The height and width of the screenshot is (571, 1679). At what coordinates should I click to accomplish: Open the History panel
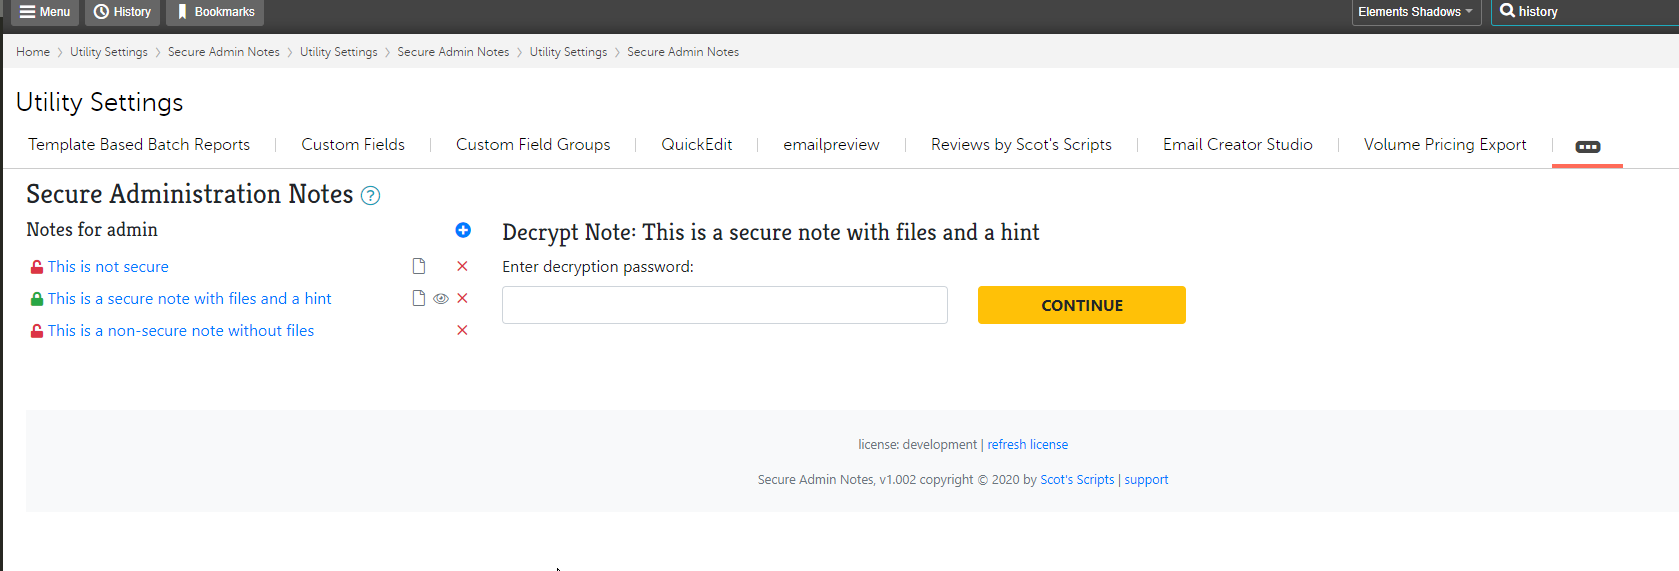(x=122, y=12)
